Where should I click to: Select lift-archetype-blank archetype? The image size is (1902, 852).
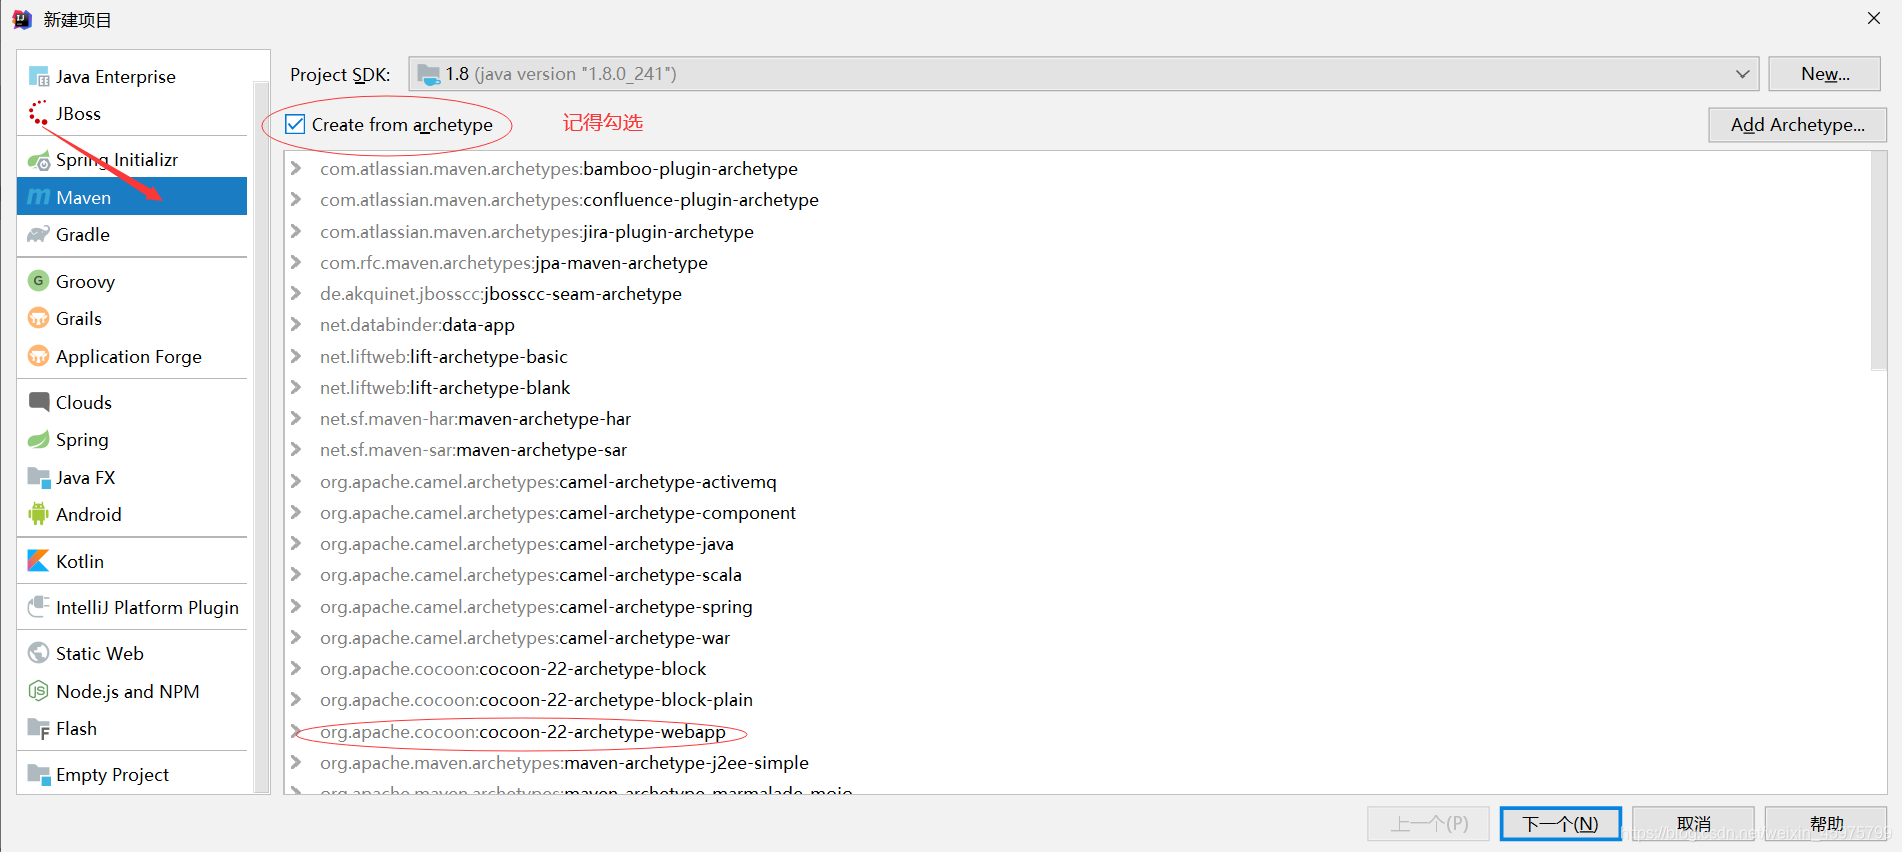pos(445,387)
